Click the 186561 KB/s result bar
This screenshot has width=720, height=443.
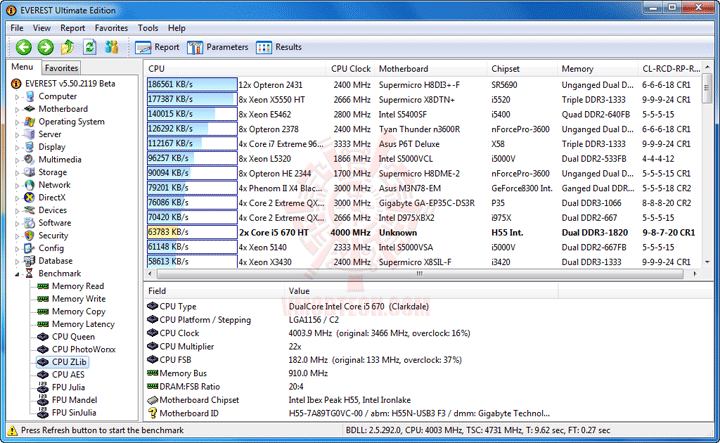point(192,84)
